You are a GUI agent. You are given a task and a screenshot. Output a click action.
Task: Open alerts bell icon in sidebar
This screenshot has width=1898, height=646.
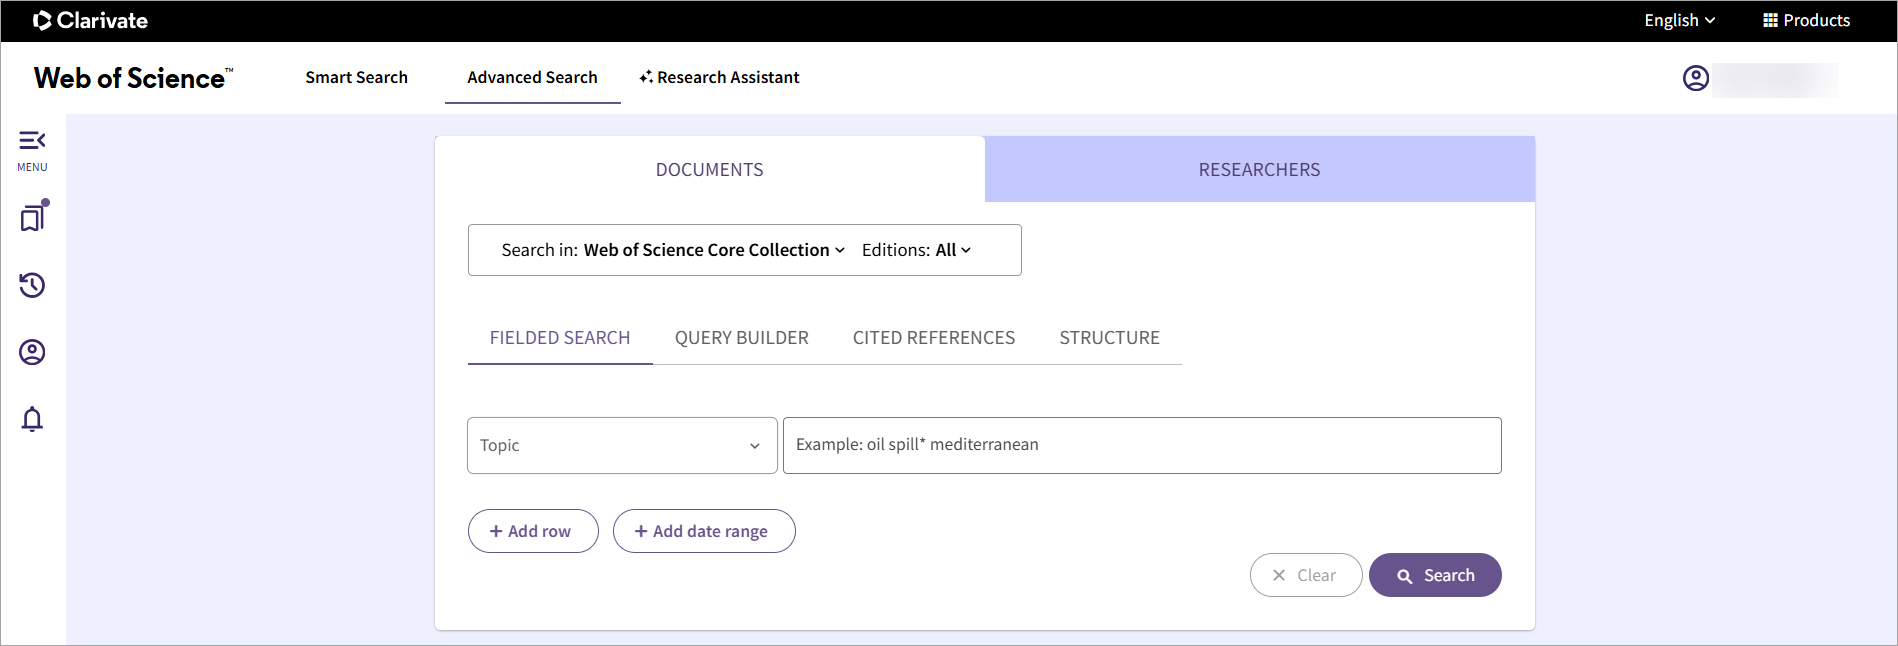[32, 419]
